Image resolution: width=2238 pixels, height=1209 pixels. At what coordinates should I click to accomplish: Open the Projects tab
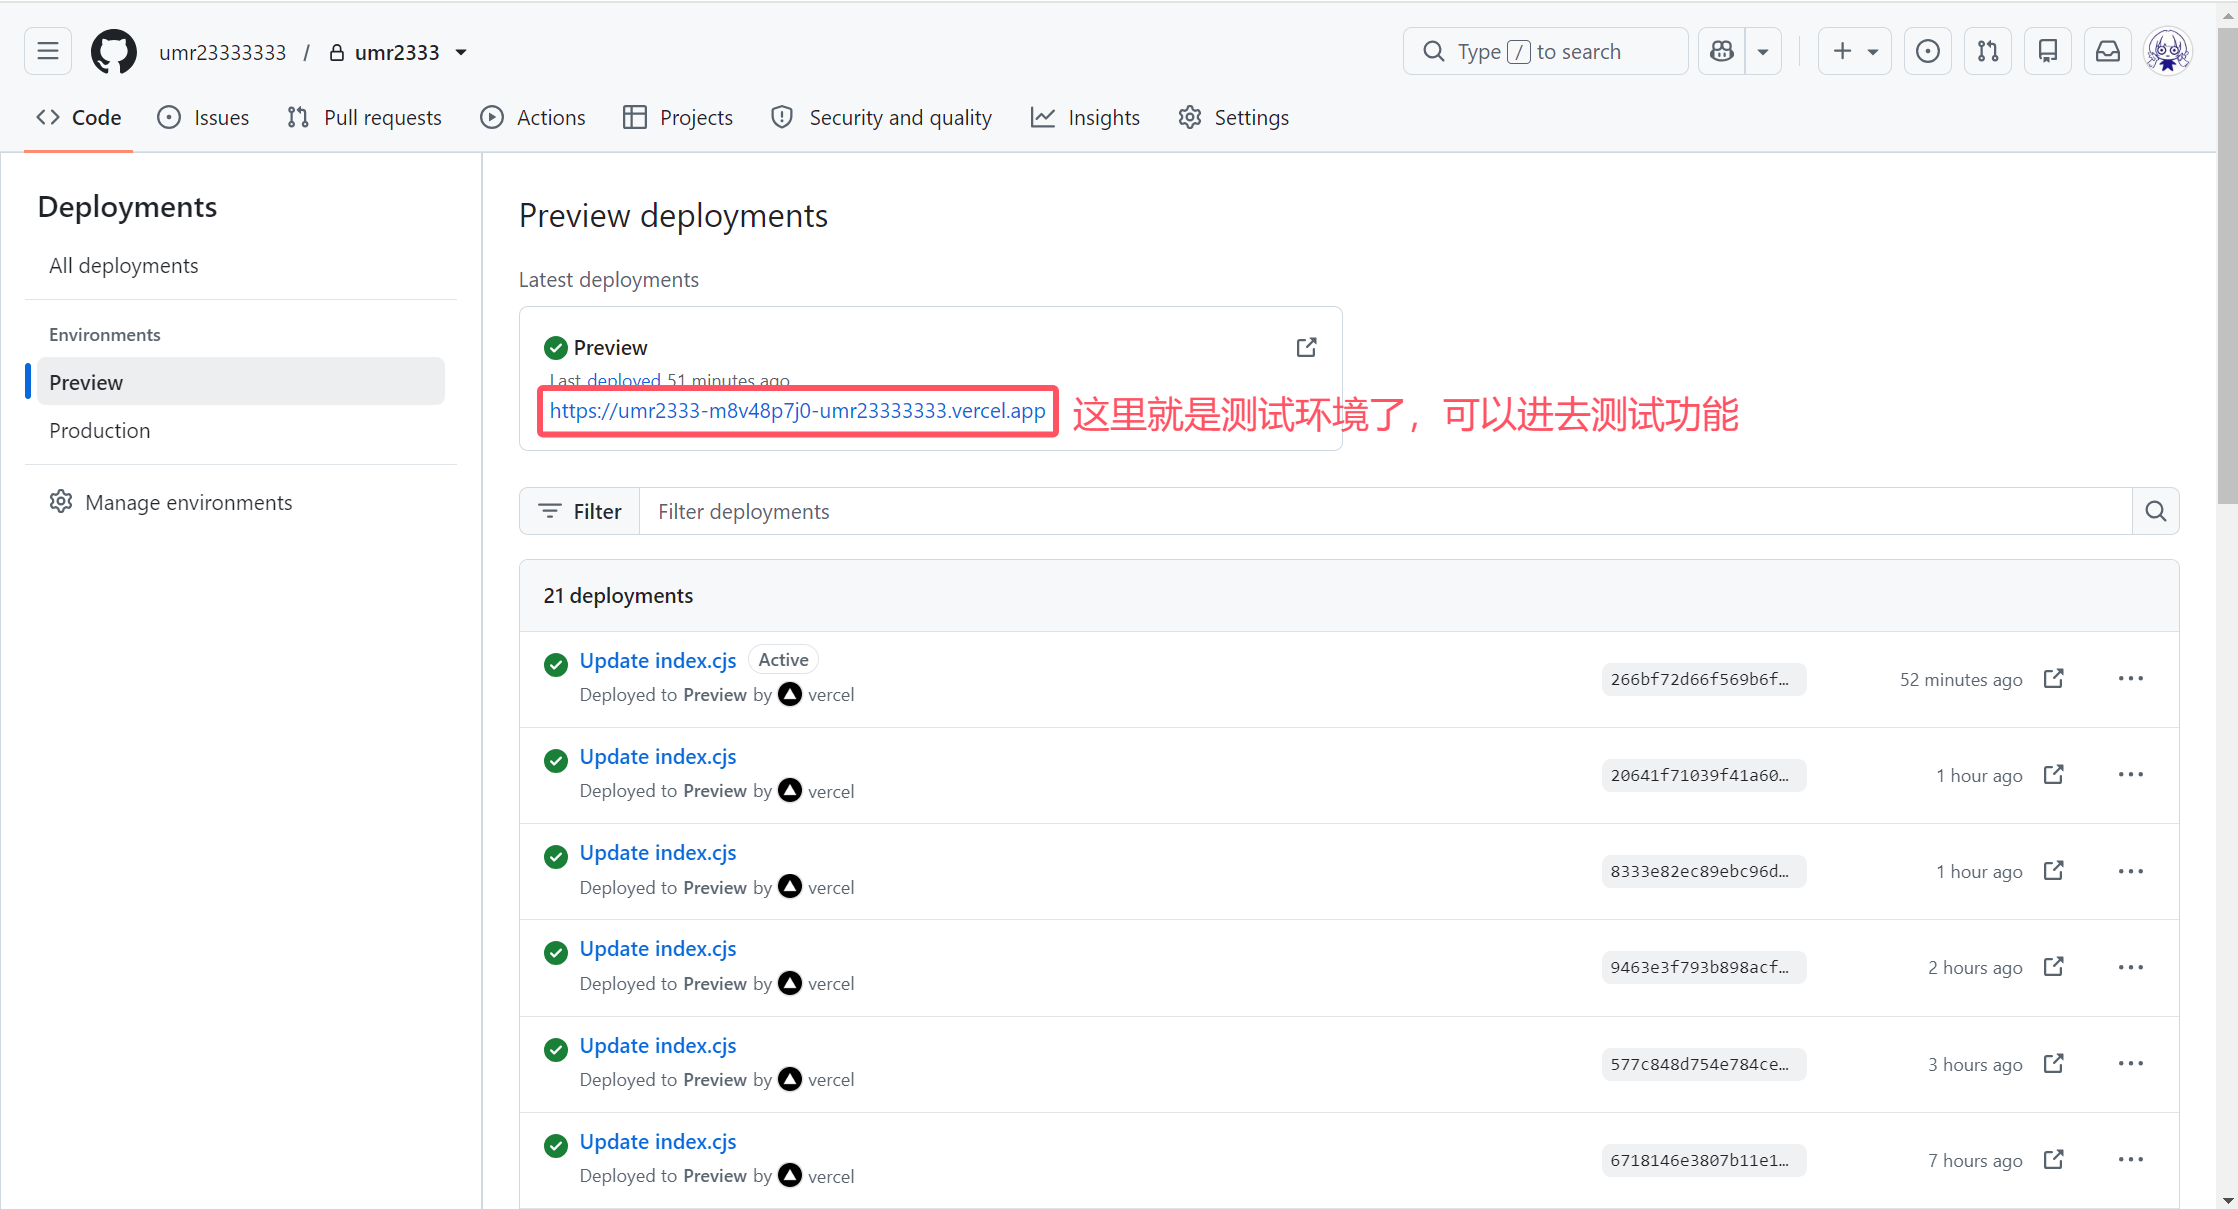(x=678, y=117)
